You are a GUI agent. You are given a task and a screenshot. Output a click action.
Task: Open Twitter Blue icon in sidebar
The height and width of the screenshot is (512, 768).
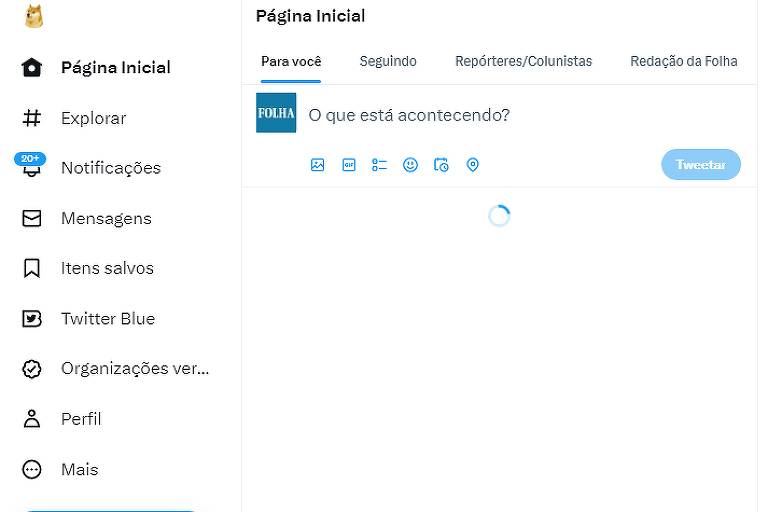click(32, 319)
